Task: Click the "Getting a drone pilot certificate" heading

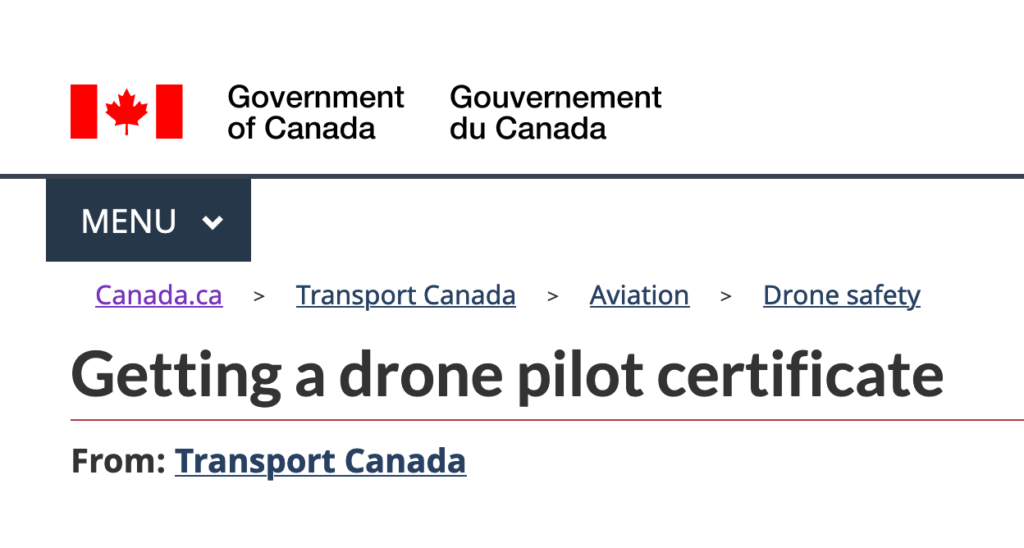Action: click(507, 375)
